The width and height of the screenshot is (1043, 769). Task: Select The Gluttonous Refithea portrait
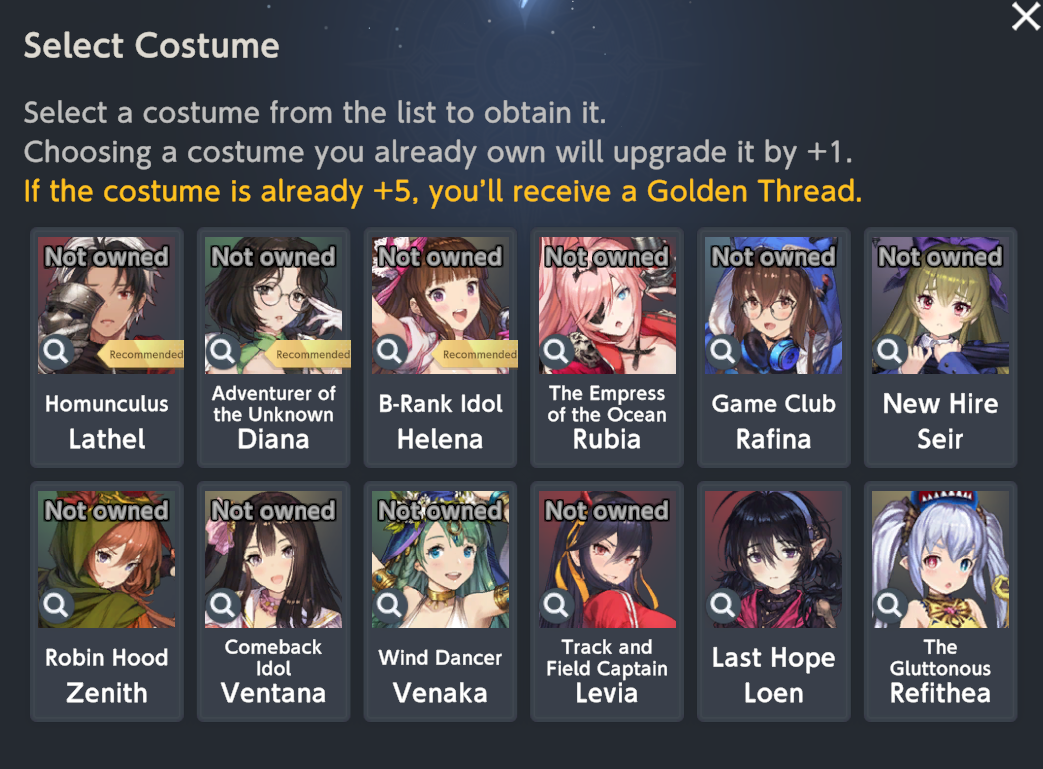coord(941,559)
